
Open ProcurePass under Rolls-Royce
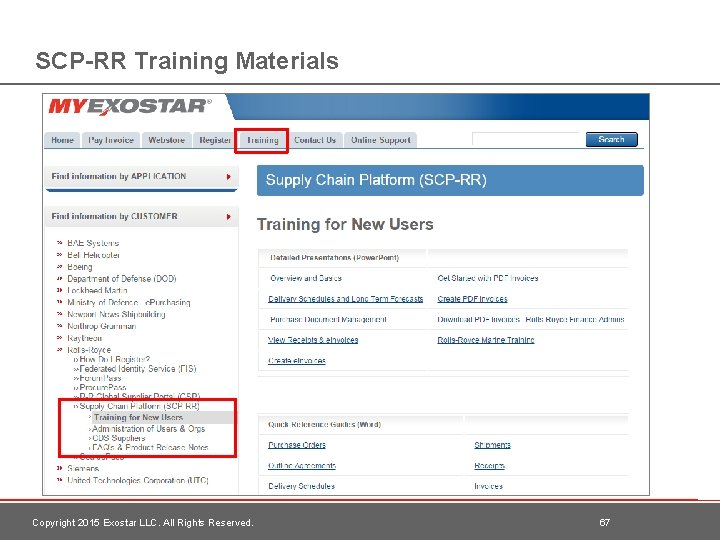click(102, 388)
